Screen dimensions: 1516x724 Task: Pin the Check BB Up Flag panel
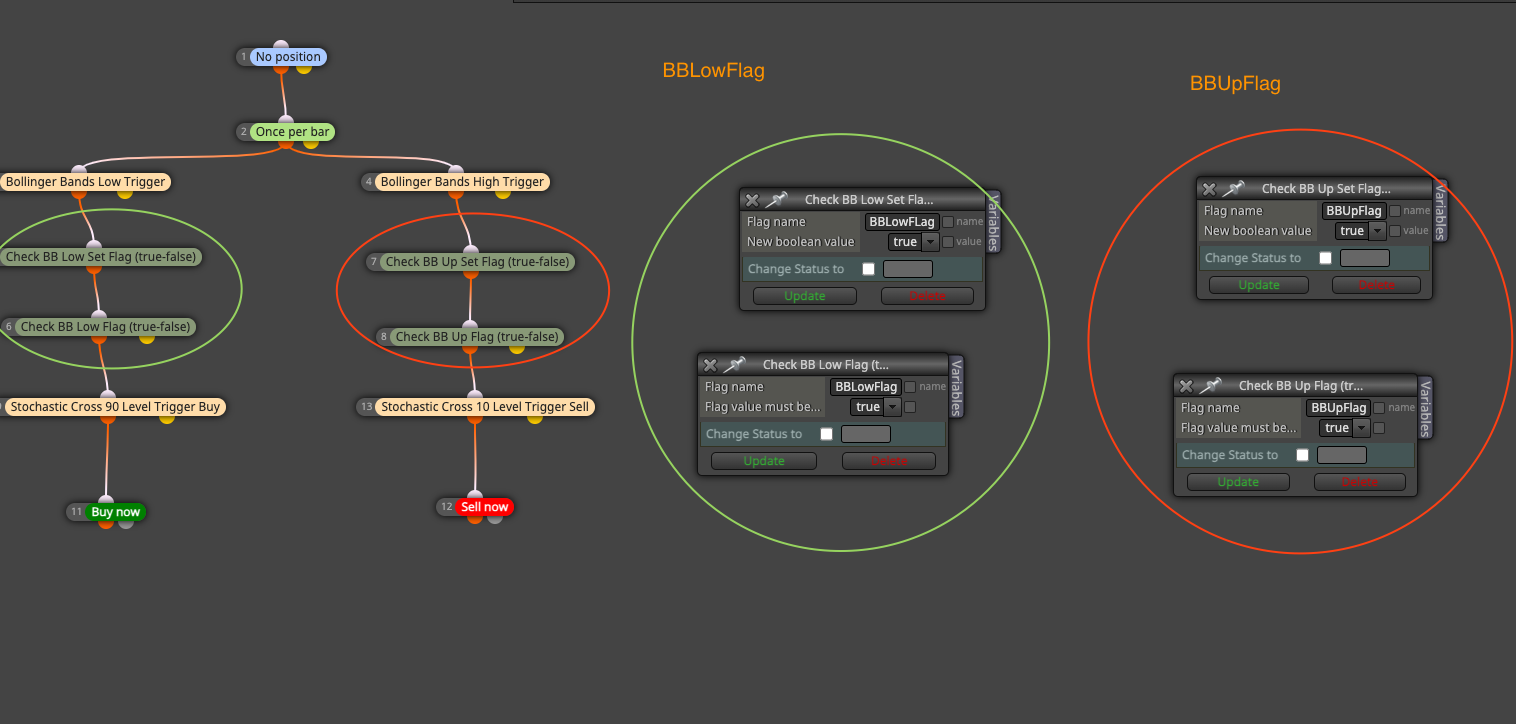(x=1210, y=386)
